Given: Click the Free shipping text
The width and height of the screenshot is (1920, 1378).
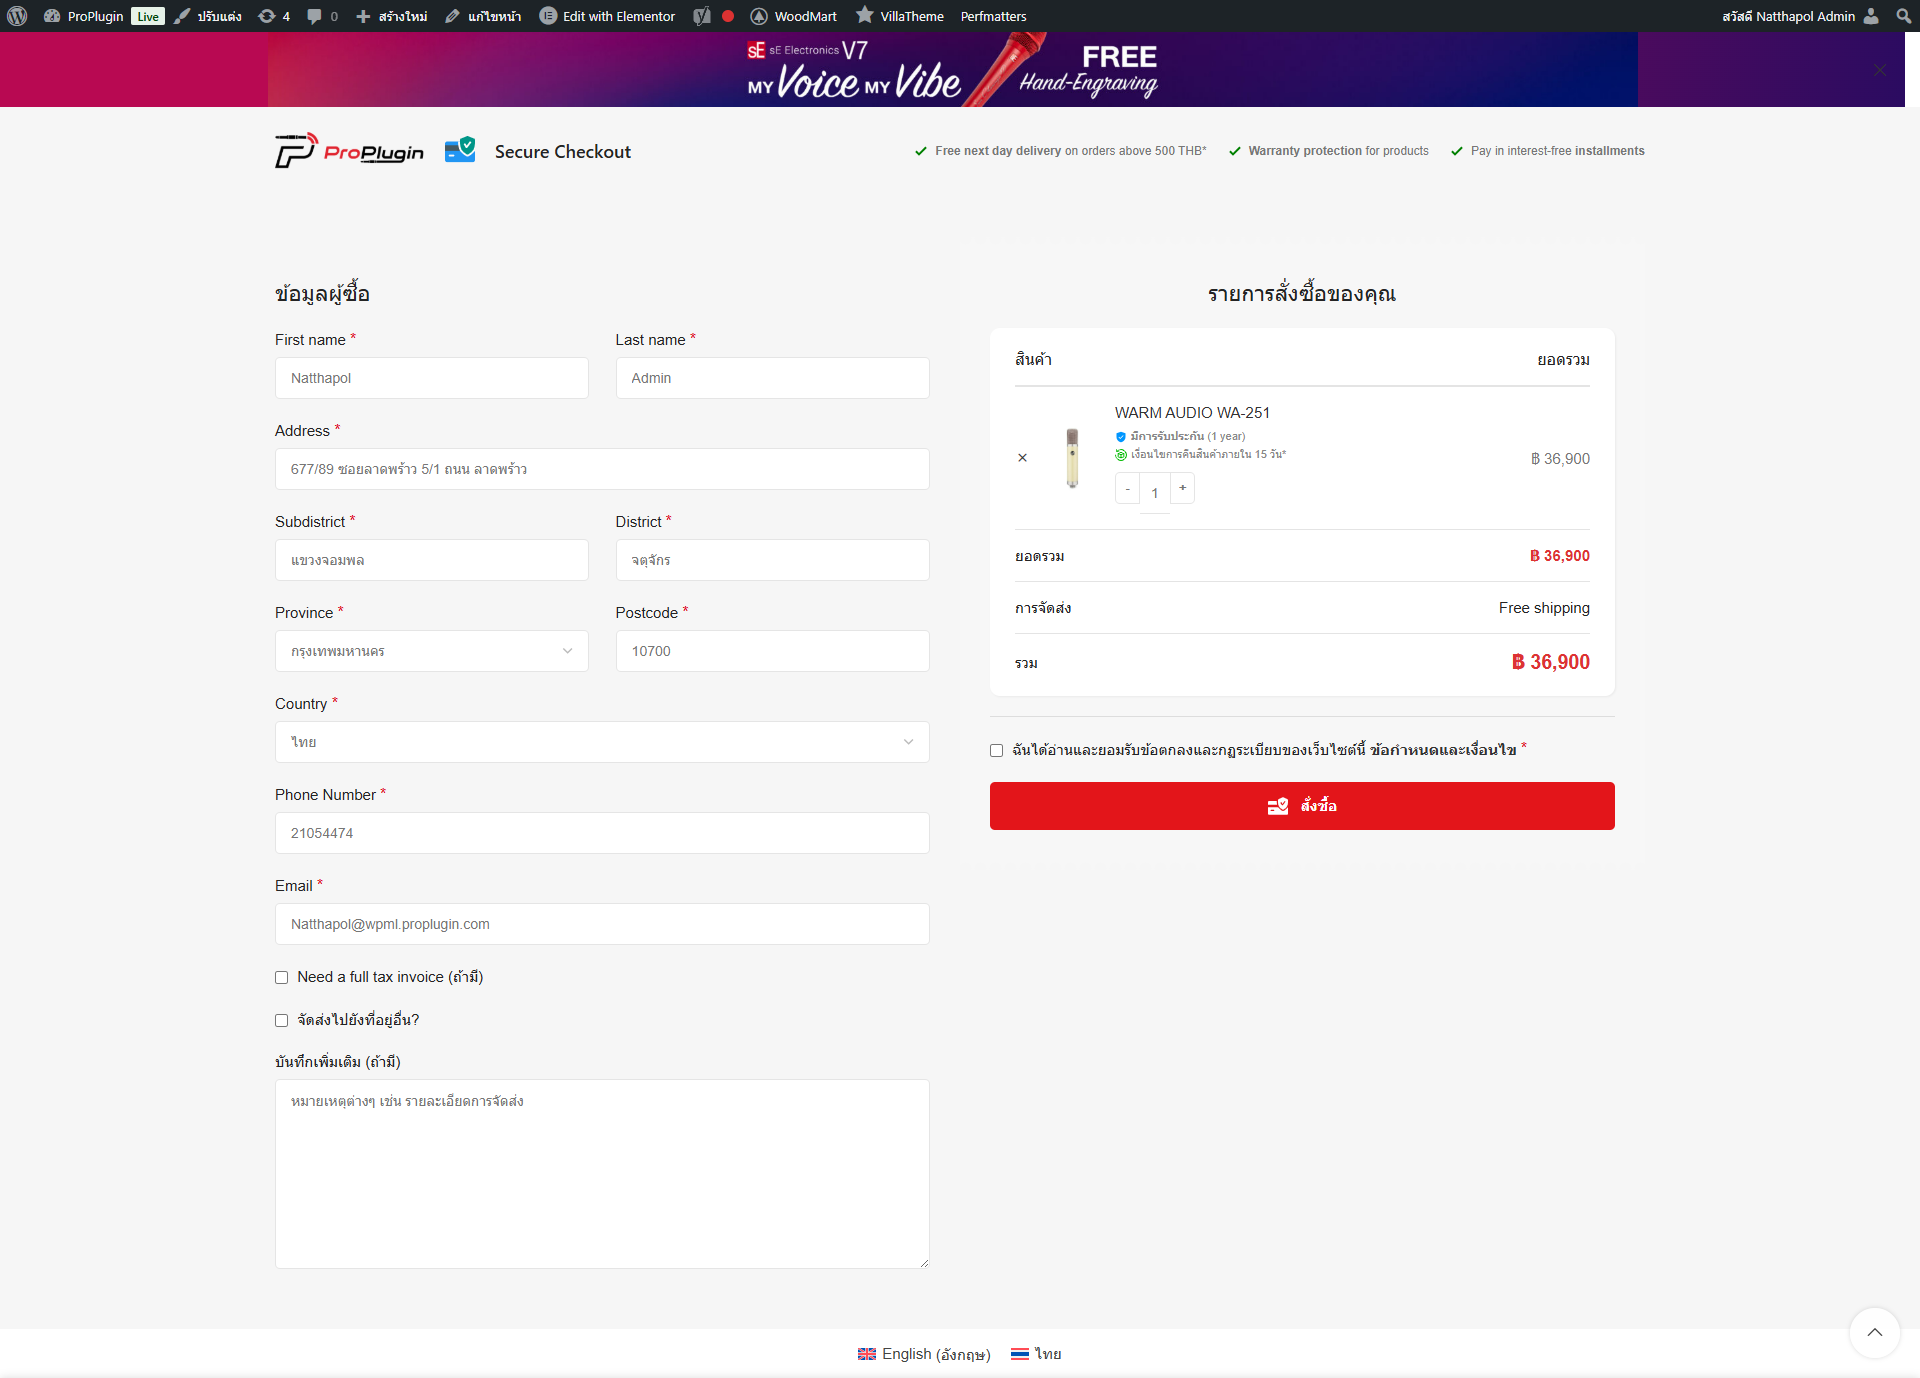Looking at the screenshot, I should [x=1544, y=608].
